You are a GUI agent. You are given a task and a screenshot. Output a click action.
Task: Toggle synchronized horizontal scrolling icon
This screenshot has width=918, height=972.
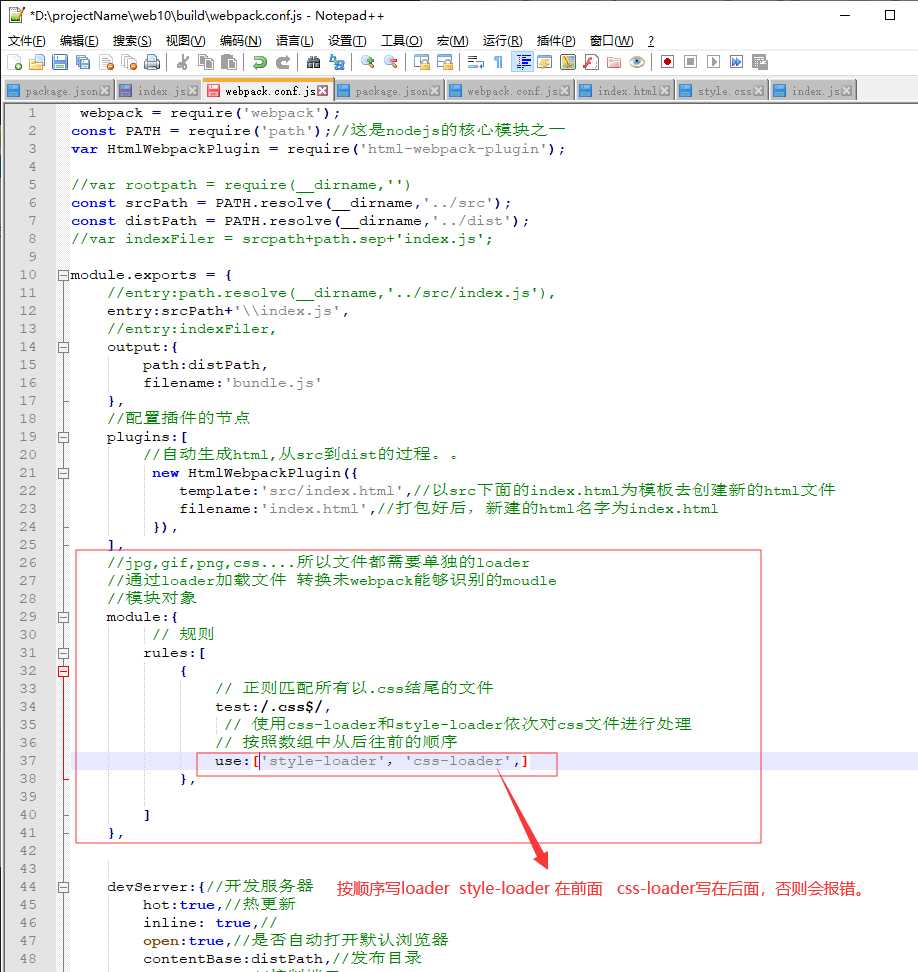tap(444, 62)
